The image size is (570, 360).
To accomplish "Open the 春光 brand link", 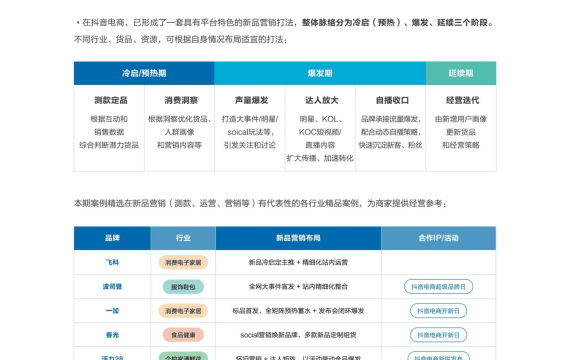I will tap(112, 335).
